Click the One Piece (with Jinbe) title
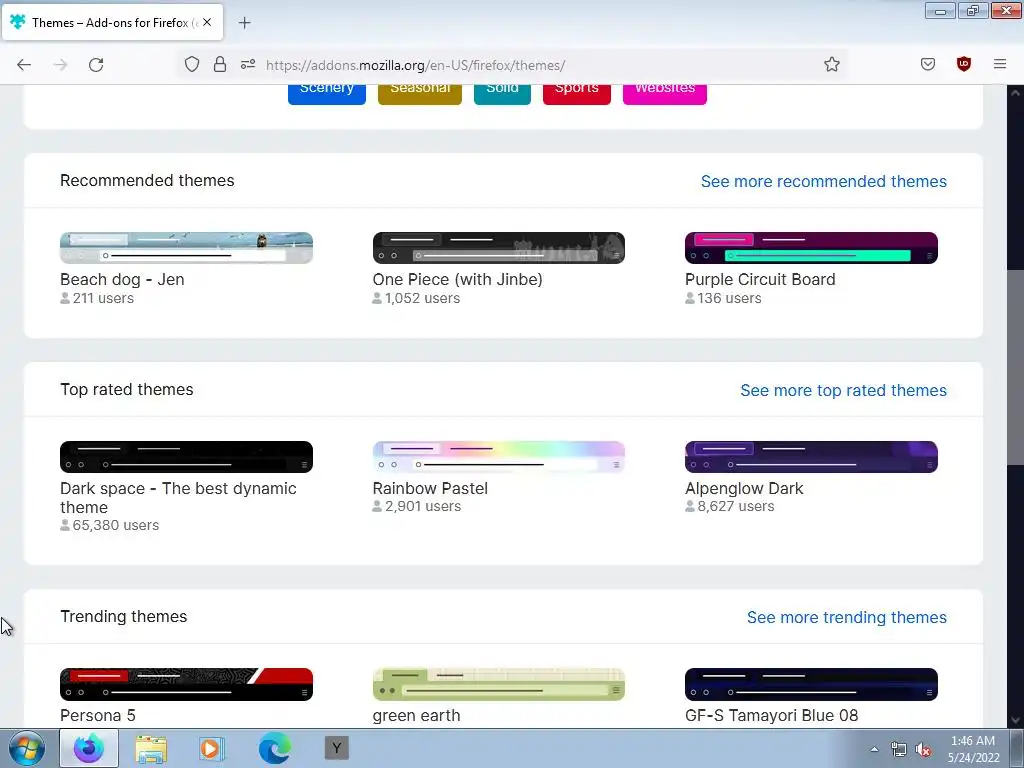 (457, 280)
